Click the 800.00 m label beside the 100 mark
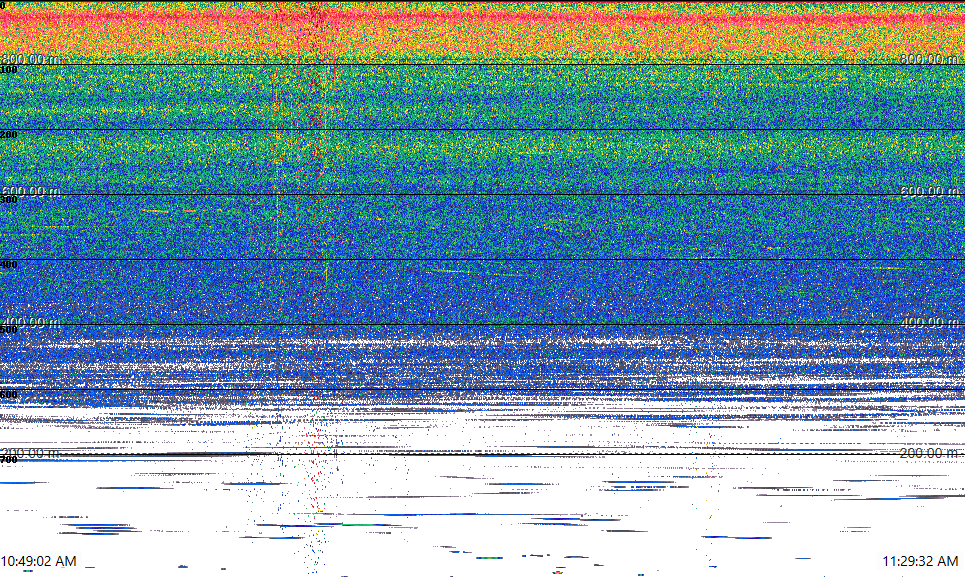Viewport: 965px width, 578px height. pos(31,59)
